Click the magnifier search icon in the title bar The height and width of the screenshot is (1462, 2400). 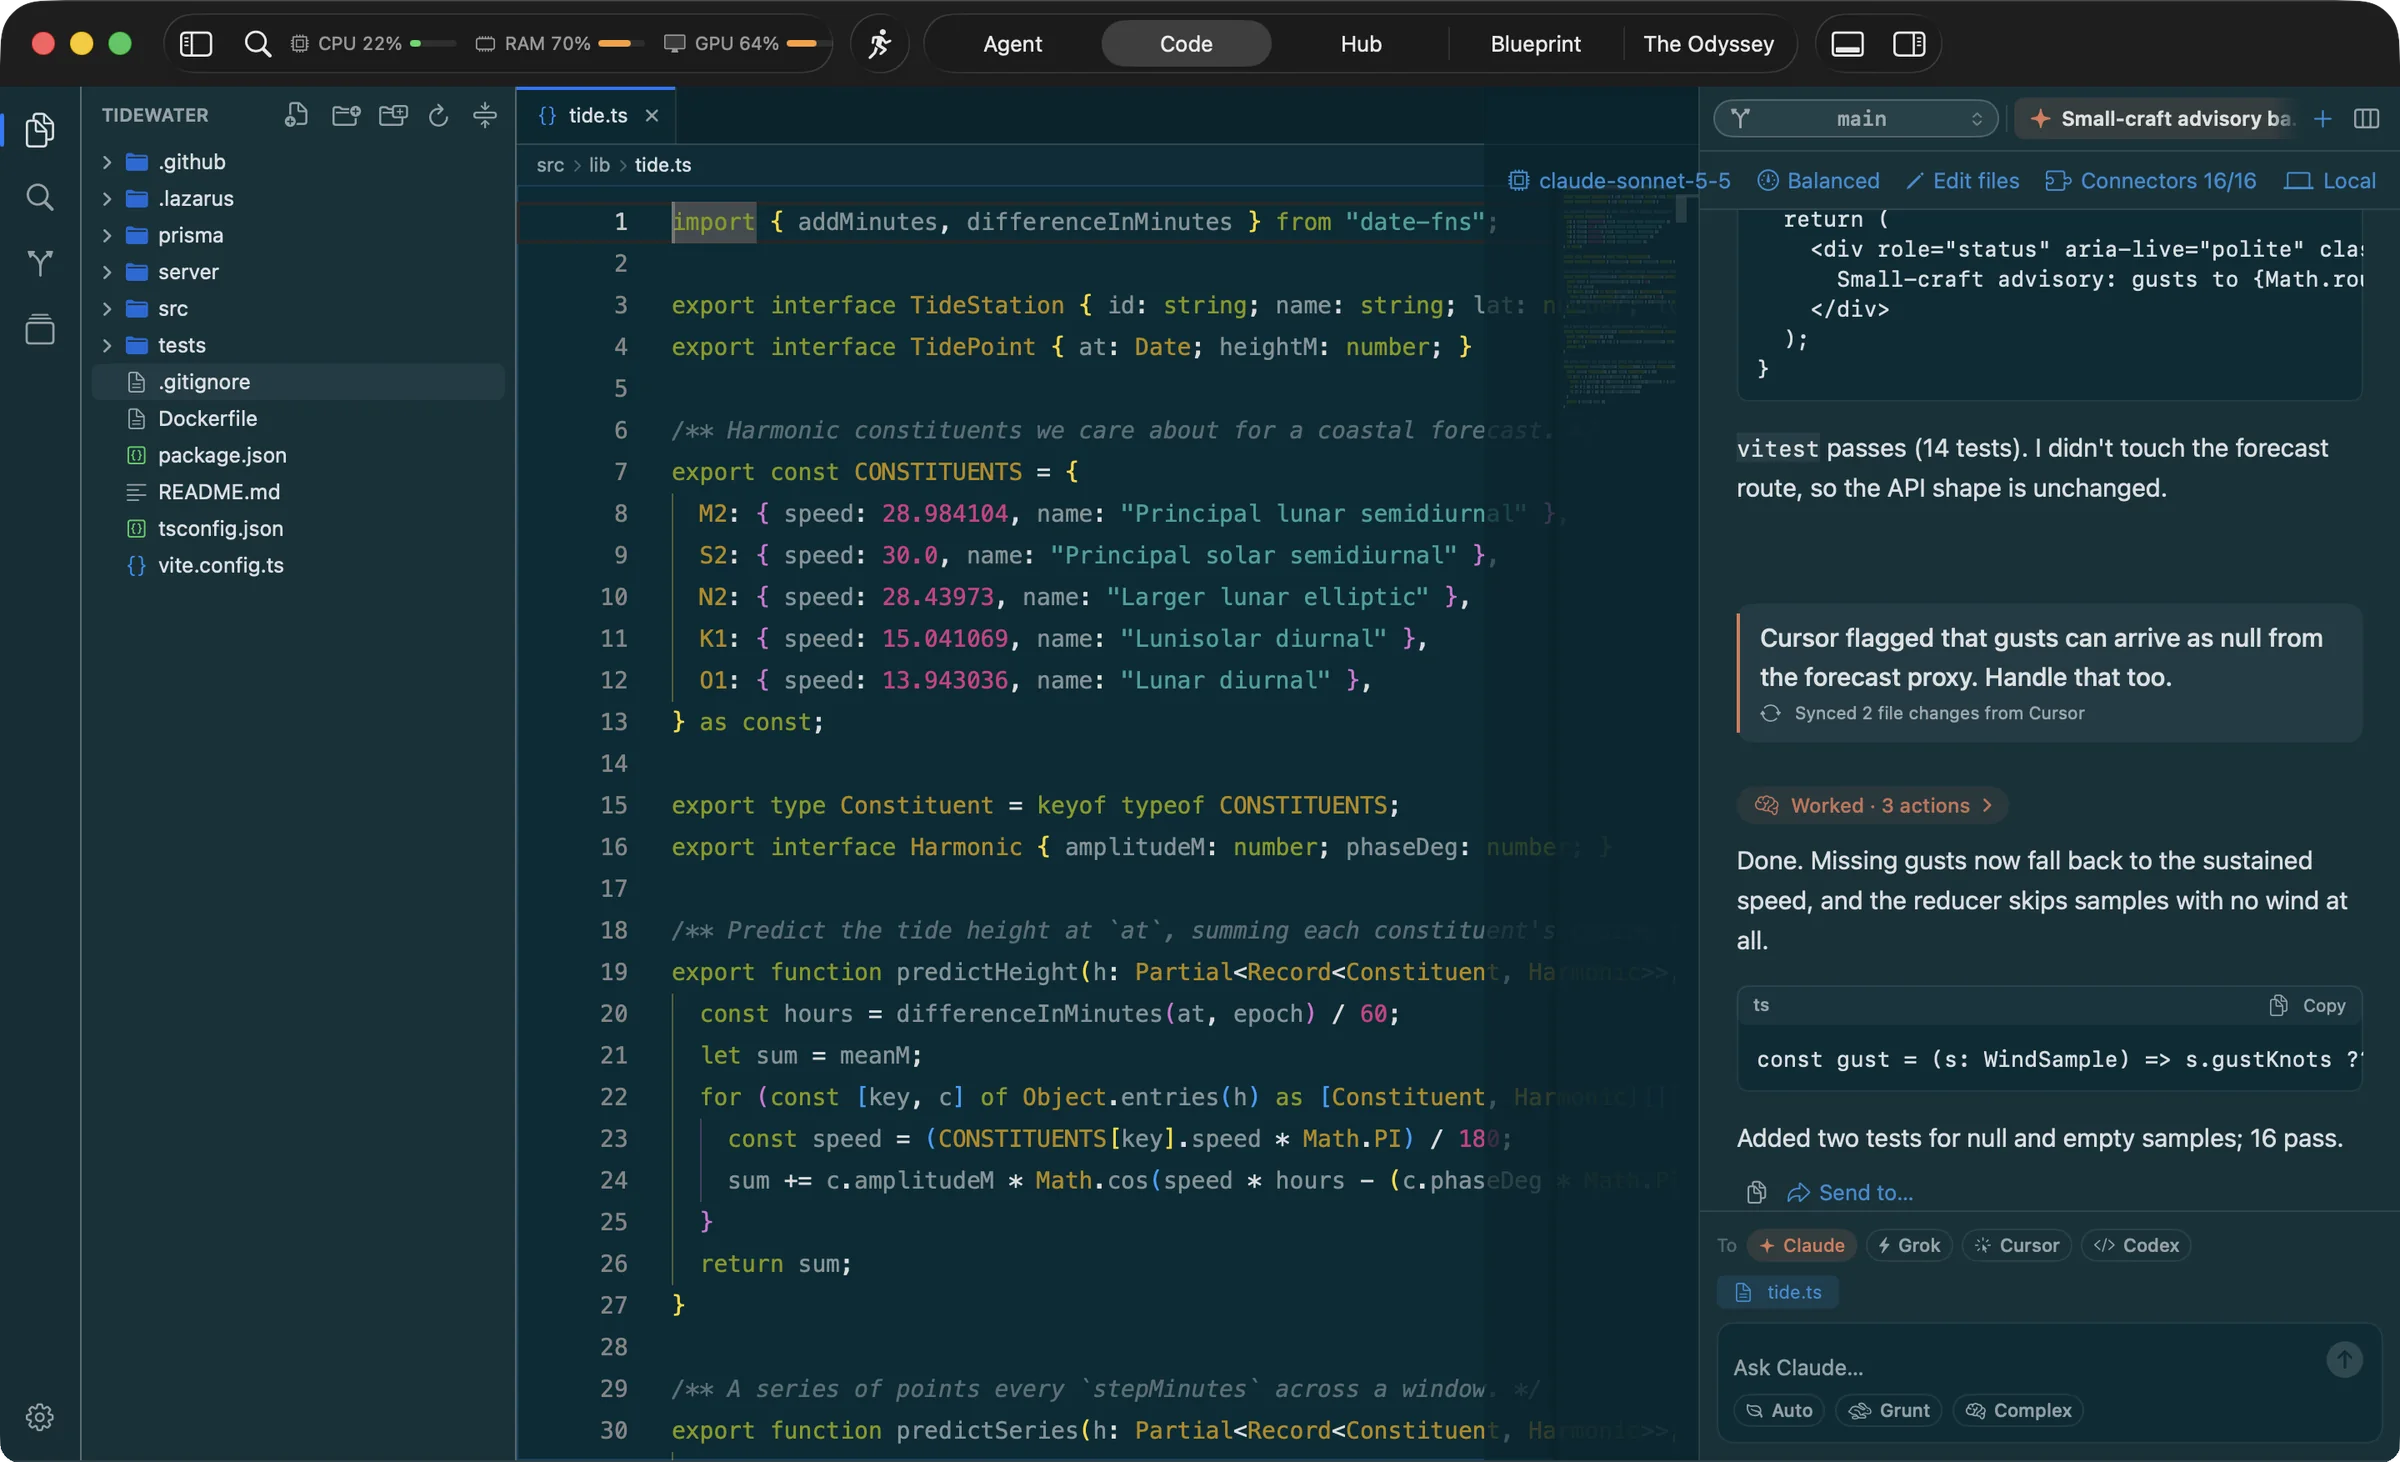[257, 44]
